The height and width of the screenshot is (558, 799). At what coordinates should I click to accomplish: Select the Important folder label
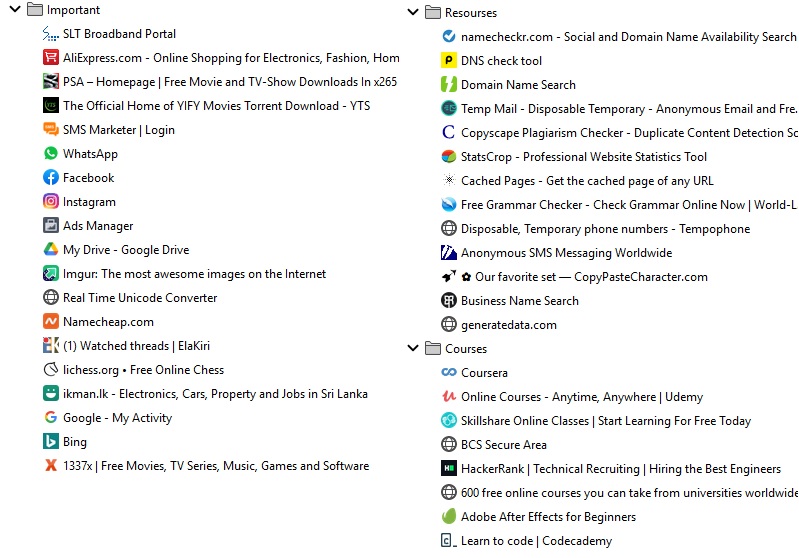73,10
